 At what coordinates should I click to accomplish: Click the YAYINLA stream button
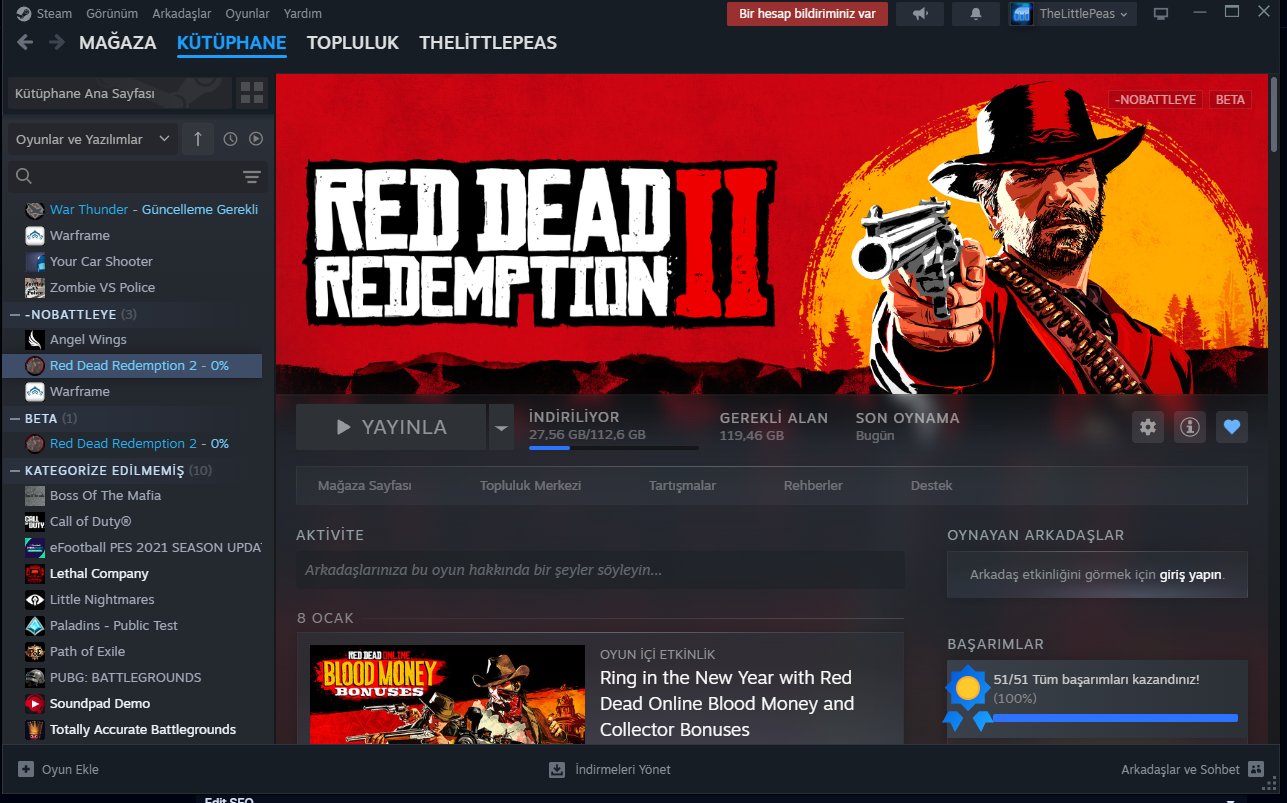[x=391, y=427]
